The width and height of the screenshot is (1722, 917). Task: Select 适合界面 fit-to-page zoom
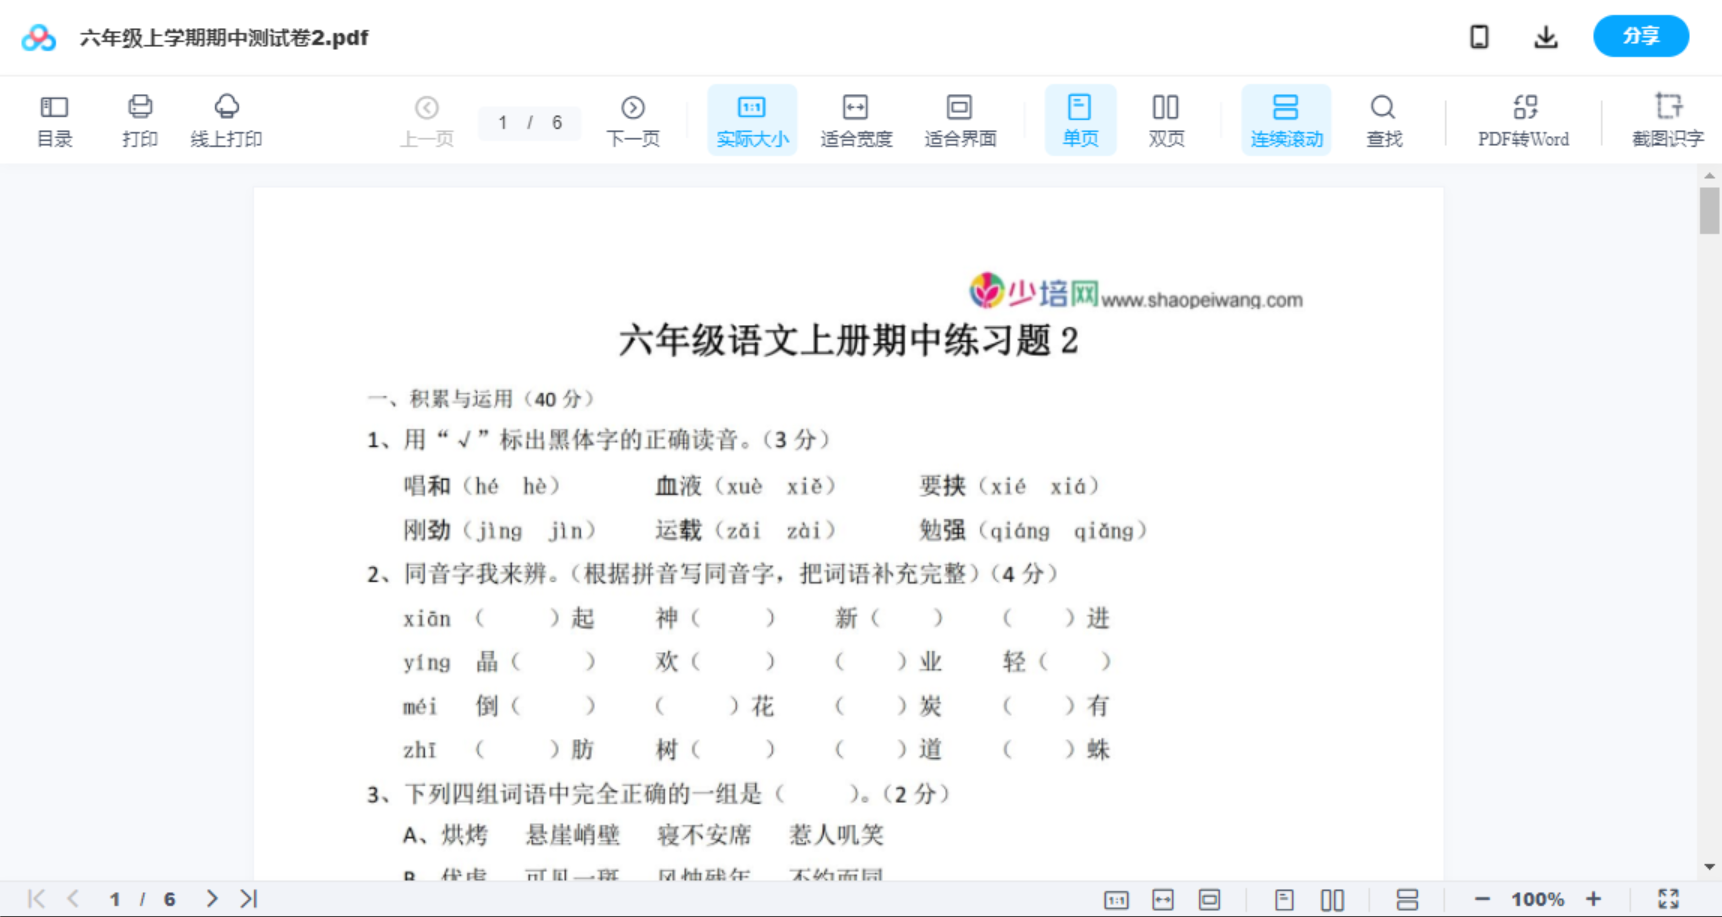pos(960,120)
